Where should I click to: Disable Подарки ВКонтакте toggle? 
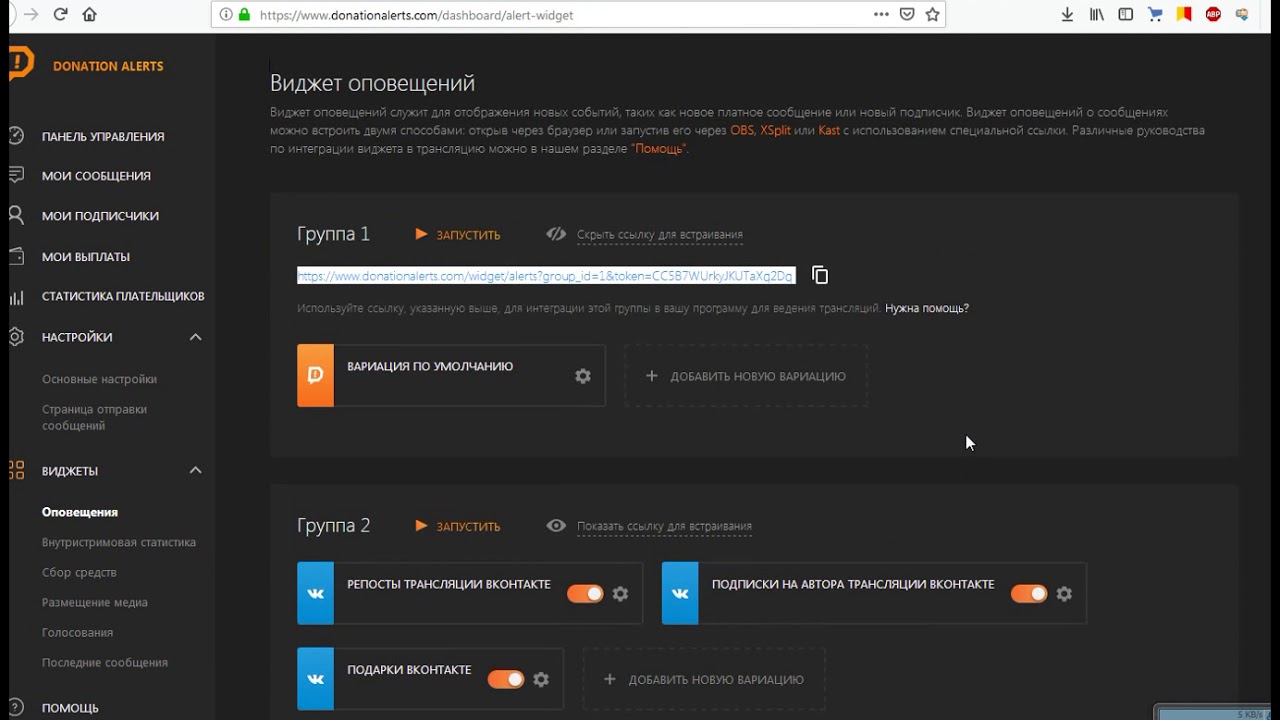(505, 680)
